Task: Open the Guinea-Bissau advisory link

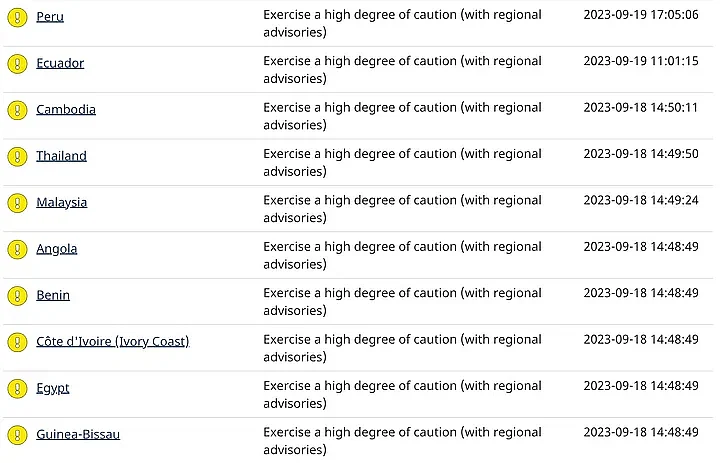Action: coord(78,434)
